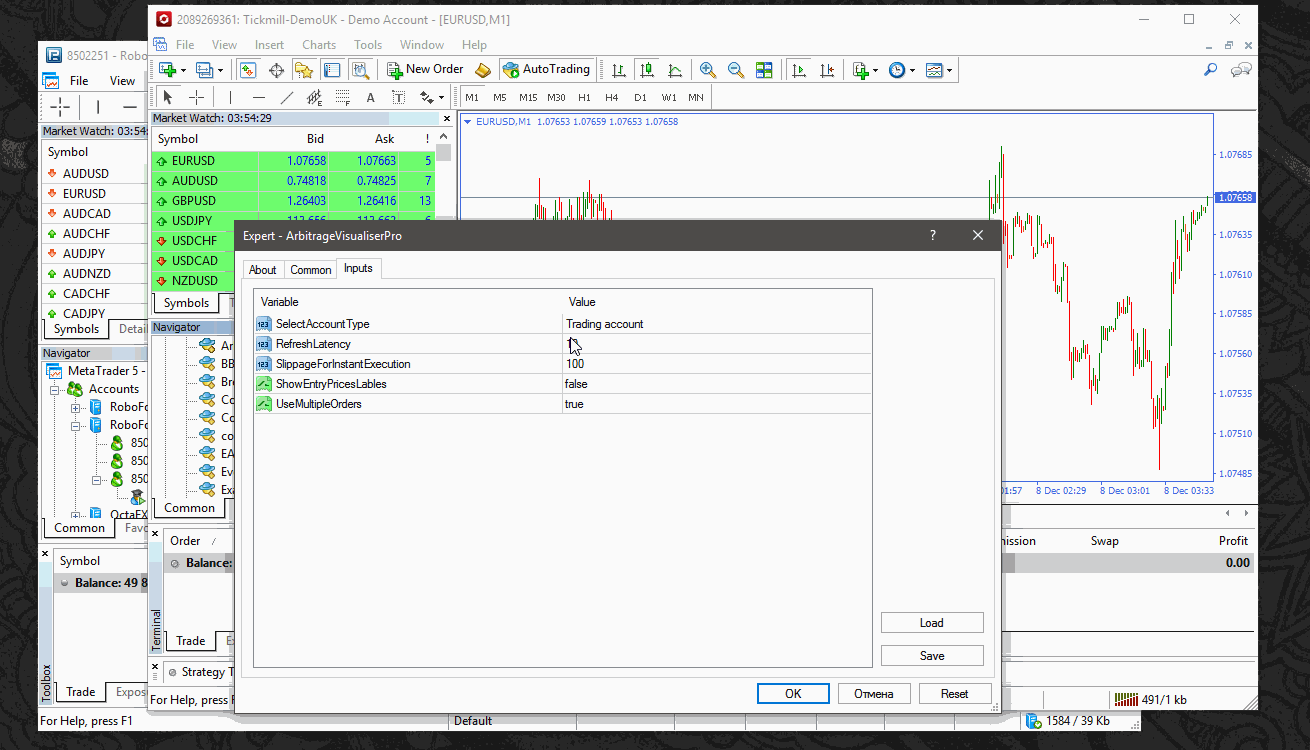The width and height of the screenshot is (1310, 750).
Task: Toggle the Navigator panel star-folder icon
Action: click(304, 70)
